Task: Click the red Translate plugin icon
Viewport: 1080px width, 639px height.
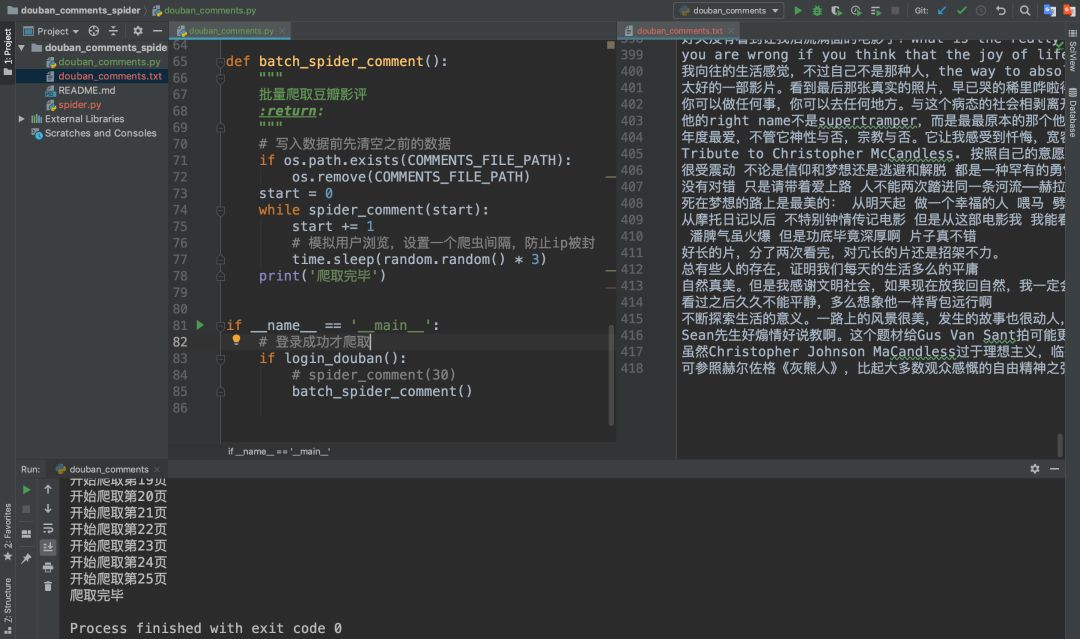Action: [x=1070, y=10]
